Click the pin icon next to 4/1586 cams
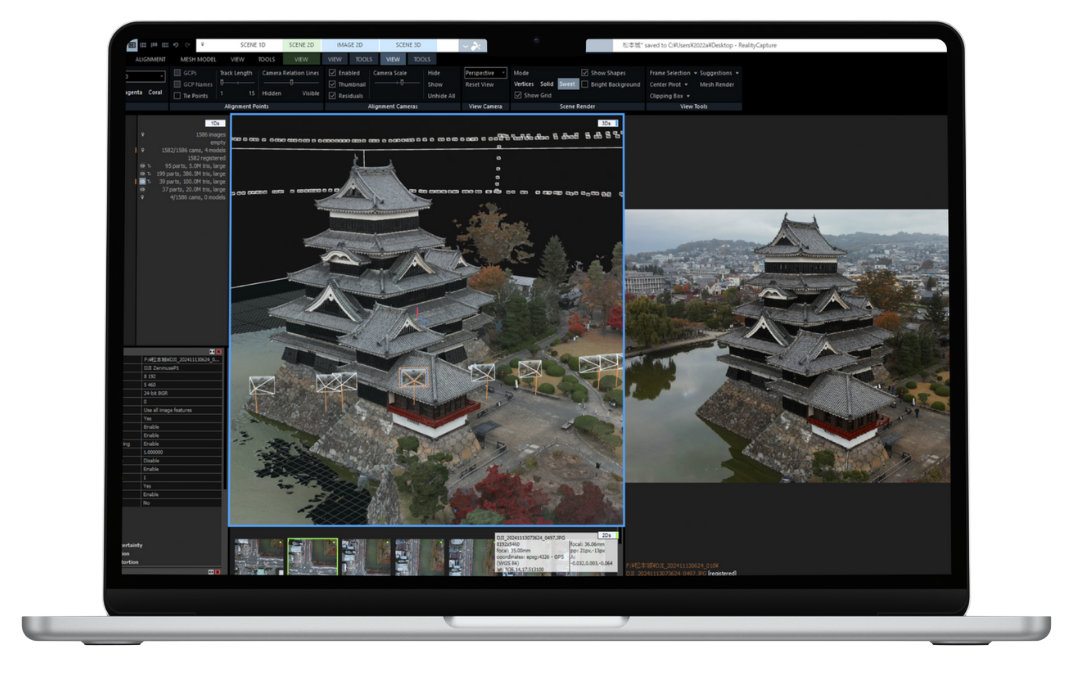This screenshot has height=677, width=1072. coord(142,197)
